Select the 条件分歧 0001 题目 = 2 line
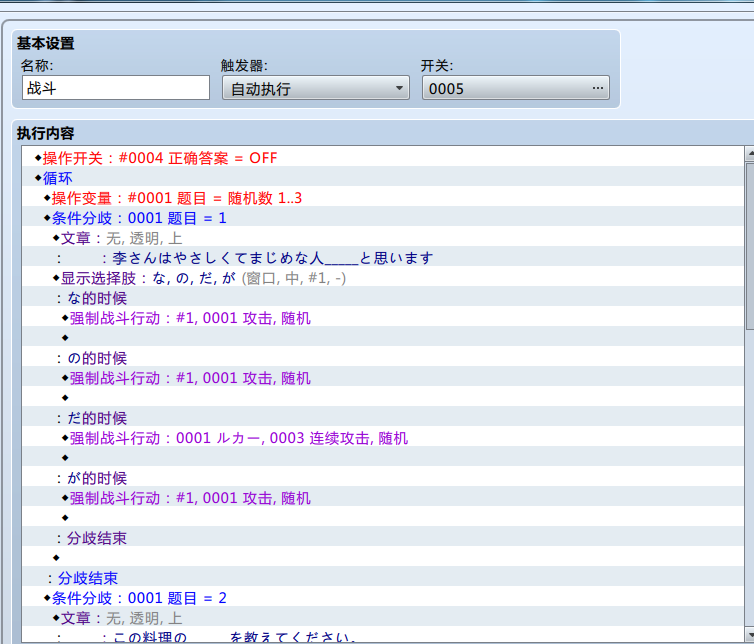The height and width of the screenshot is (644, 754). (x=382, y=598)
